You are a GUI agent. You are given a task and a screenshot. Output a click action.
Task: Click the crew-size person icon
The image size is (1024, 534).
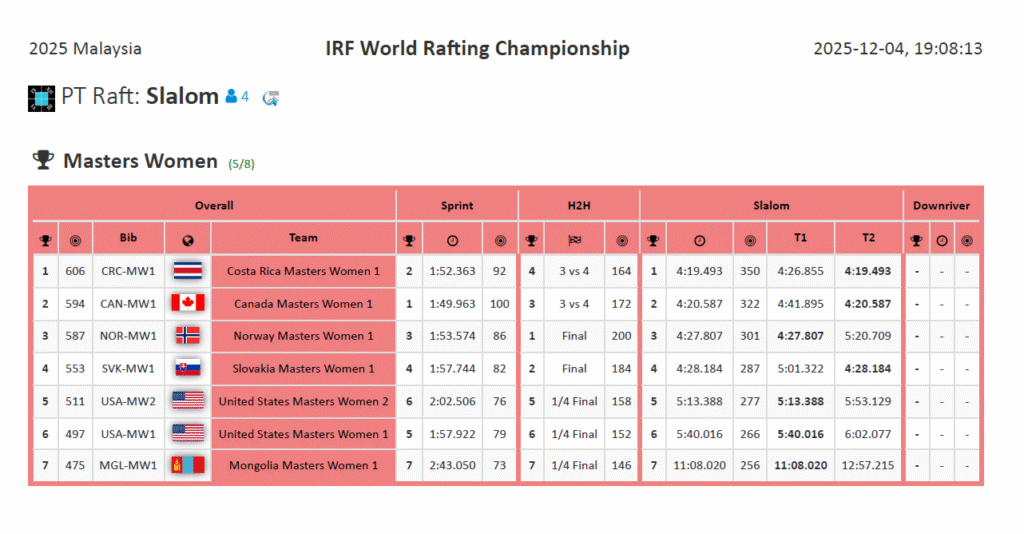[x=231, y=97]
